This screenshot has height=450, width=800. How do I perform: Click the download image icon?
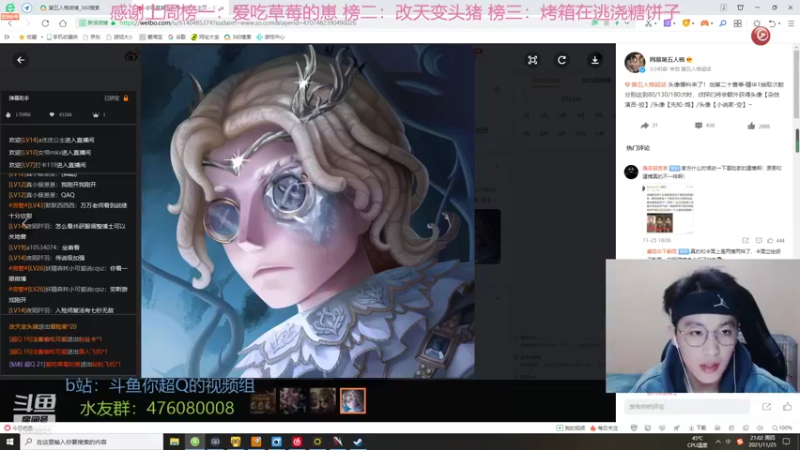click(x=595, y=60)
